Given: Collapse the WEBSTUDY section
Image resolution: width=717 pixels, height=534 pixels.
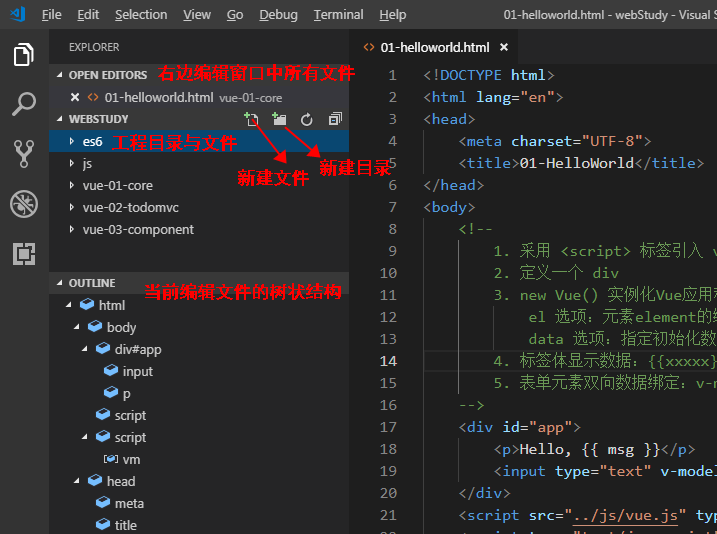Looking at the screenshot, I should tap(59, 119).
